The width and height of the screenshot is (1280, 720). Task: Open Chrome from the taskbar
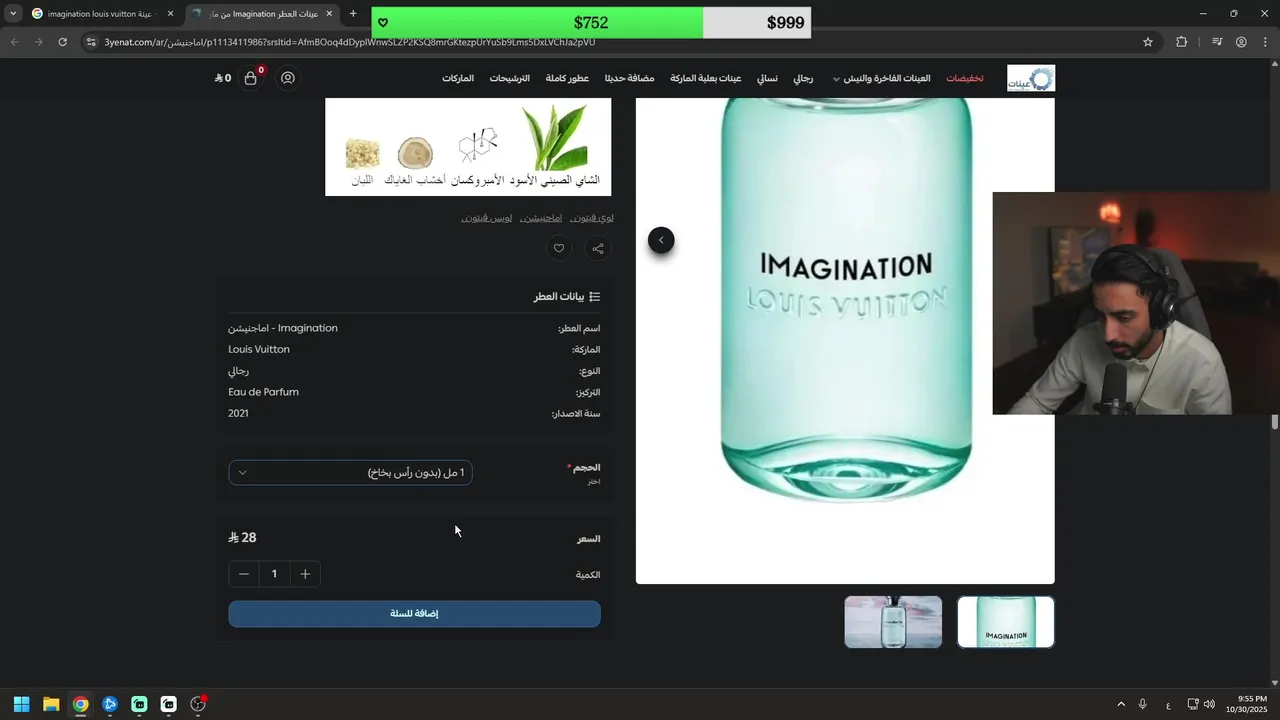click(80, 704)
